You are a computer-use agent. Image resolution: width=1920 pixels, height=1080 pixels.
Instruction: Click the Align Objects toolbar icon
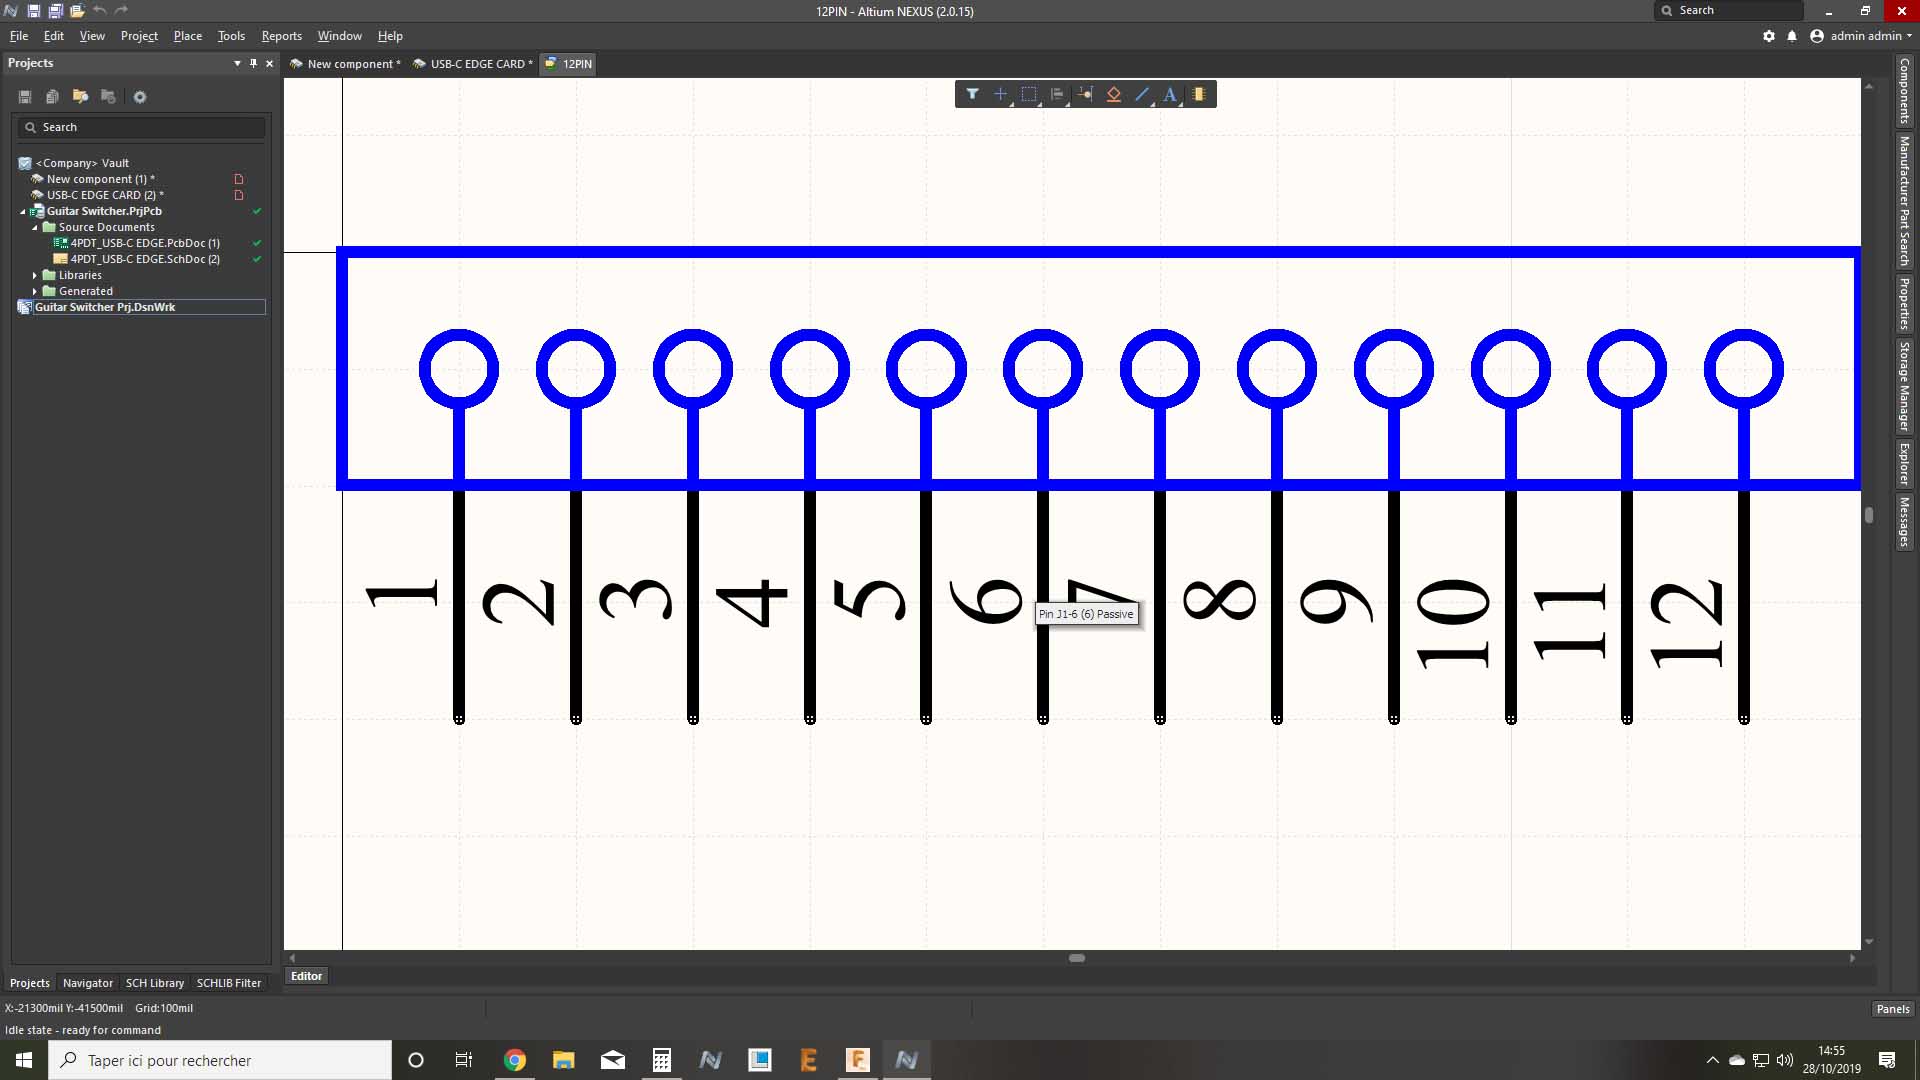coord(1057,94)
